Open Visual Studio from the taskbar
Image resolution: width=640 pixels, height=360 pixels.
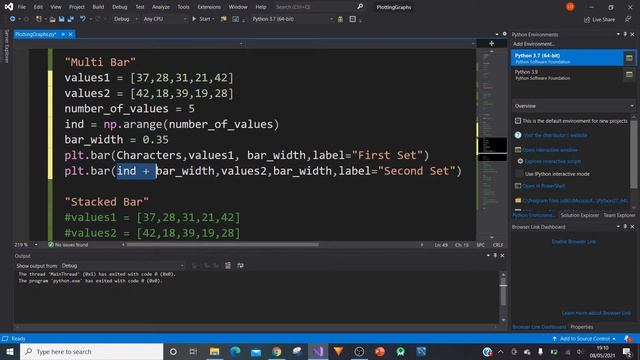[318, 351]
